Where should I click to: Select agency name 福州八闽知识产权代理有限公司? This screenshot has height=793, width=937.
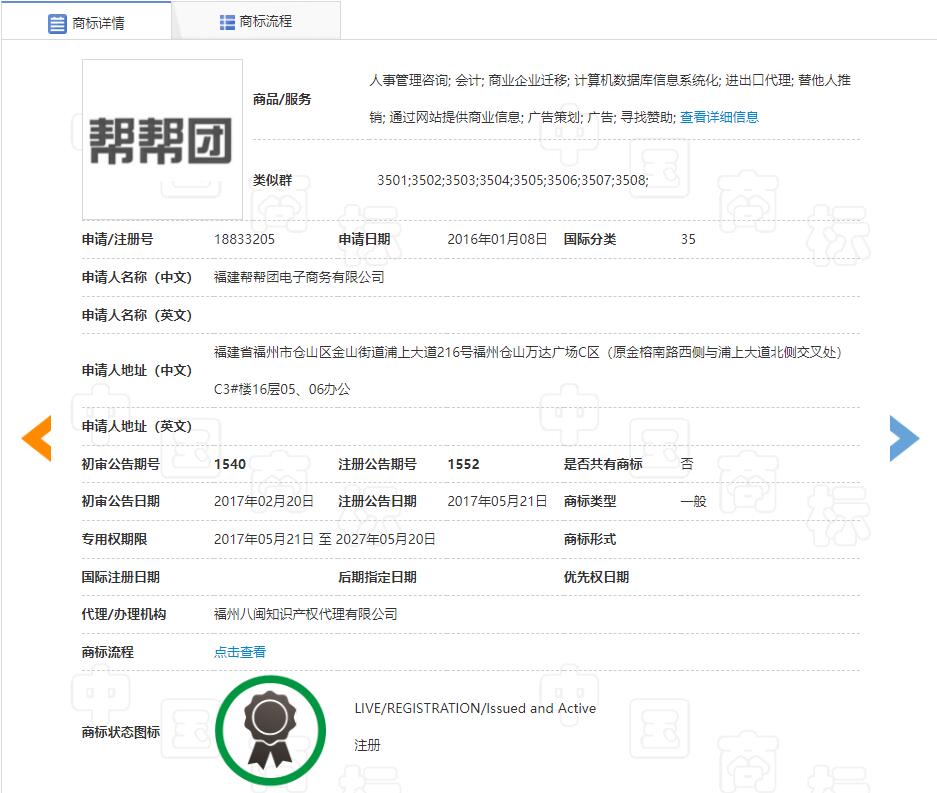click(x=305, y=614)
